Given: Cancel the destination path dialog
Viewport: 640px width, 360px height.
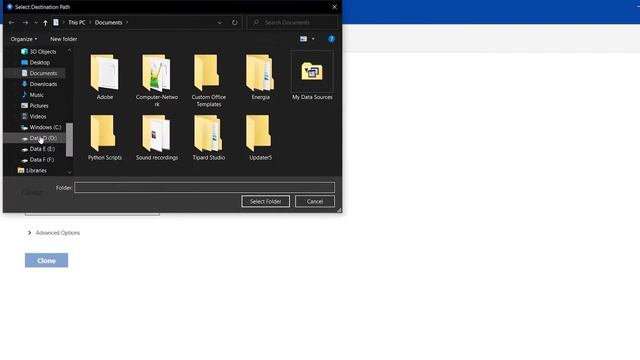Looking at the screenshot, I should (x=315, y=201).
